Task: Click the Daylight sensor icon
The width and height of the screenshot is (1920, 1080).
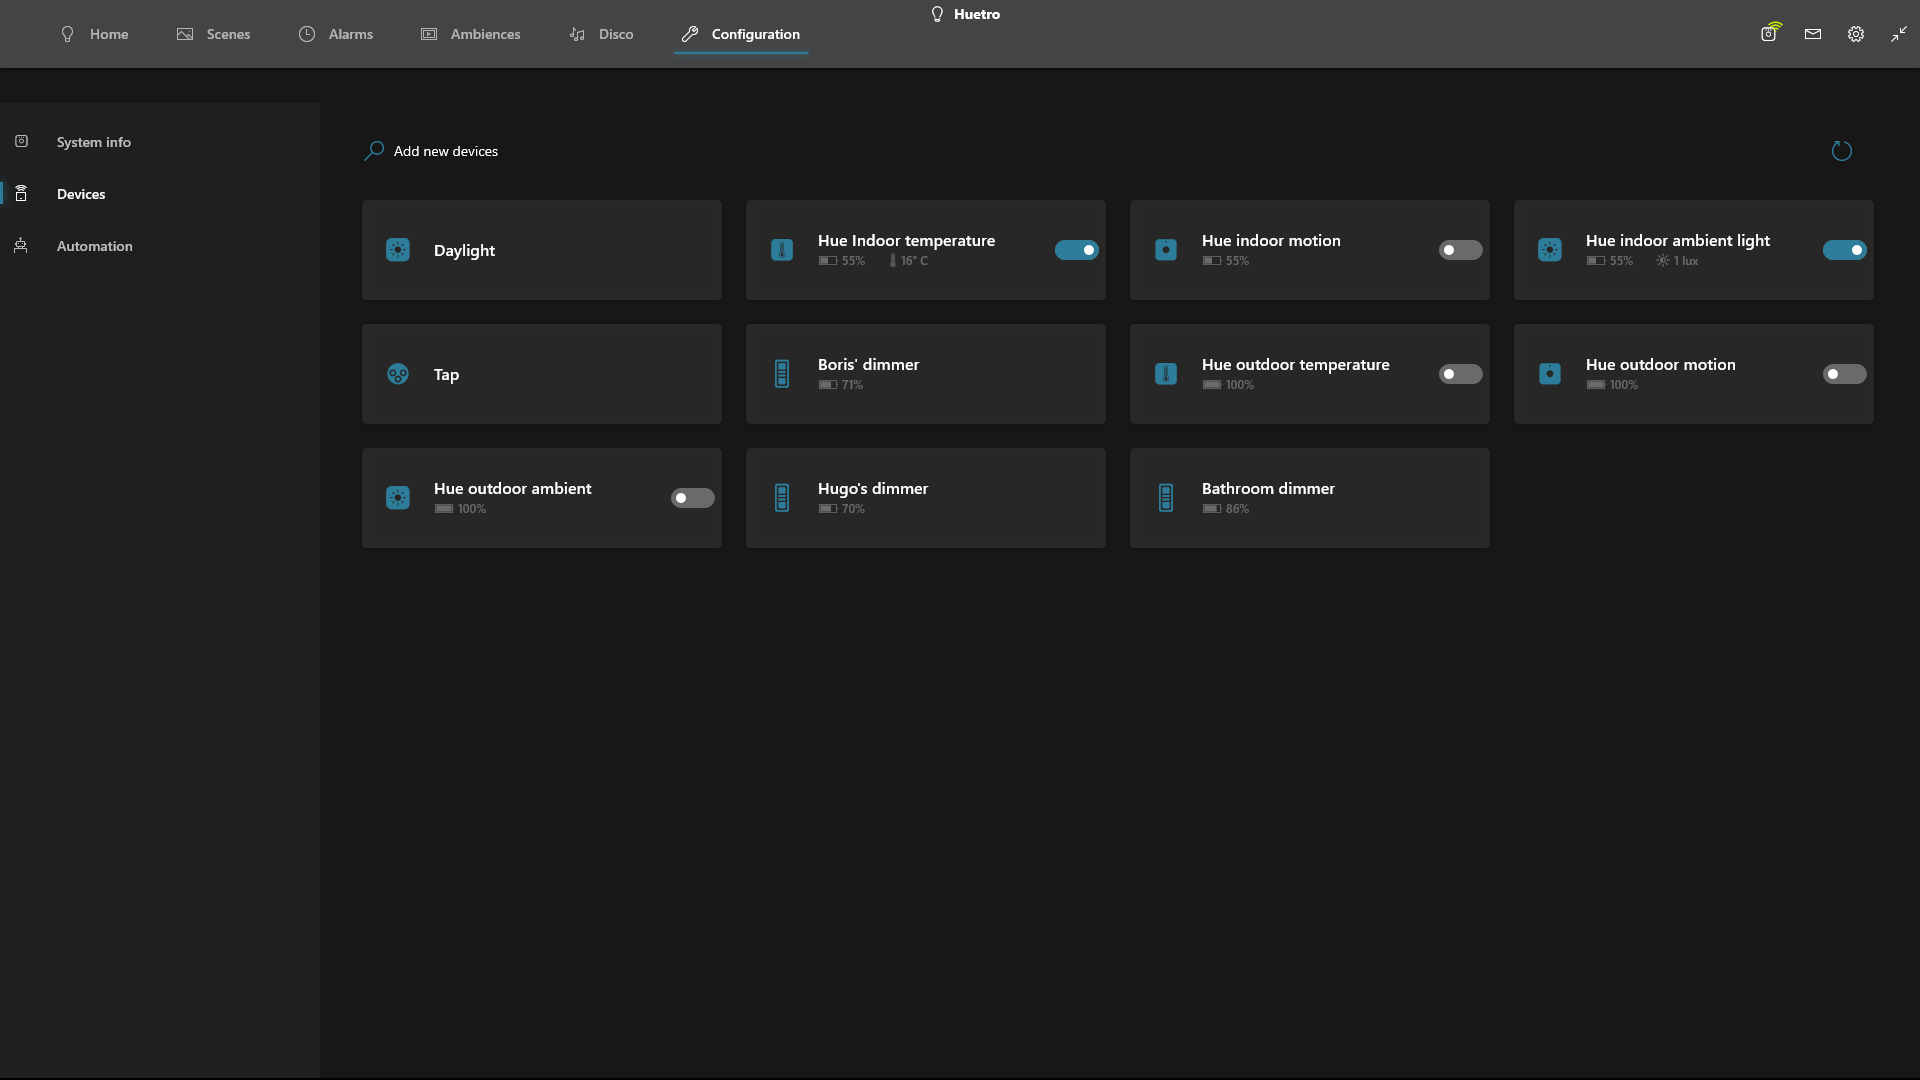Action: (x=398, y=250)
